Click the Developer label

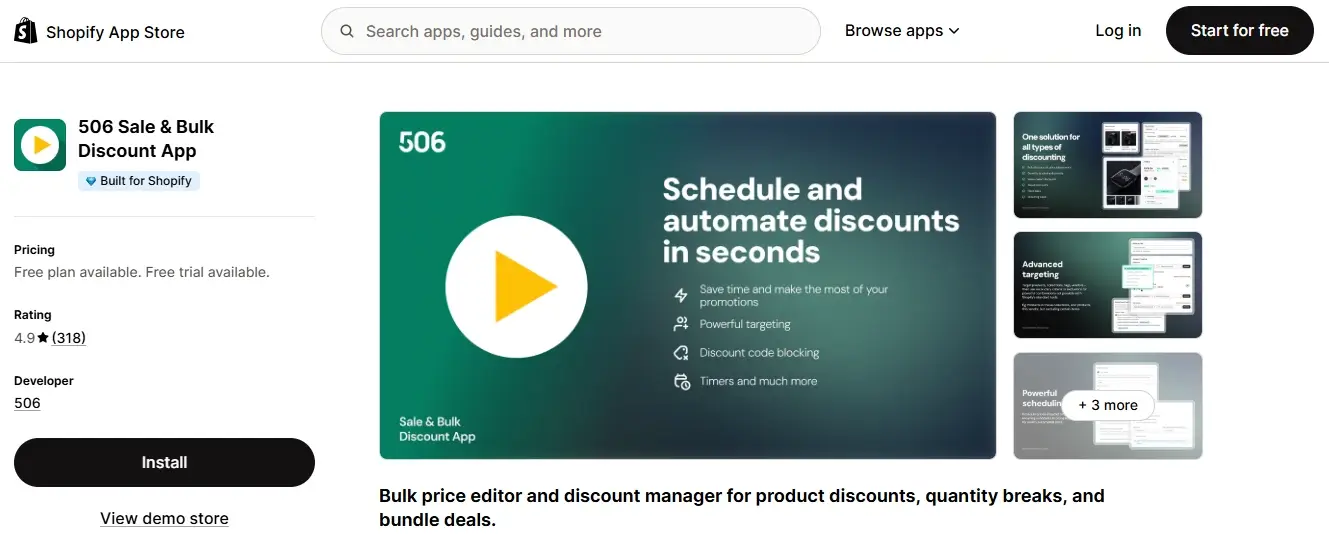(x=44, y=381)
